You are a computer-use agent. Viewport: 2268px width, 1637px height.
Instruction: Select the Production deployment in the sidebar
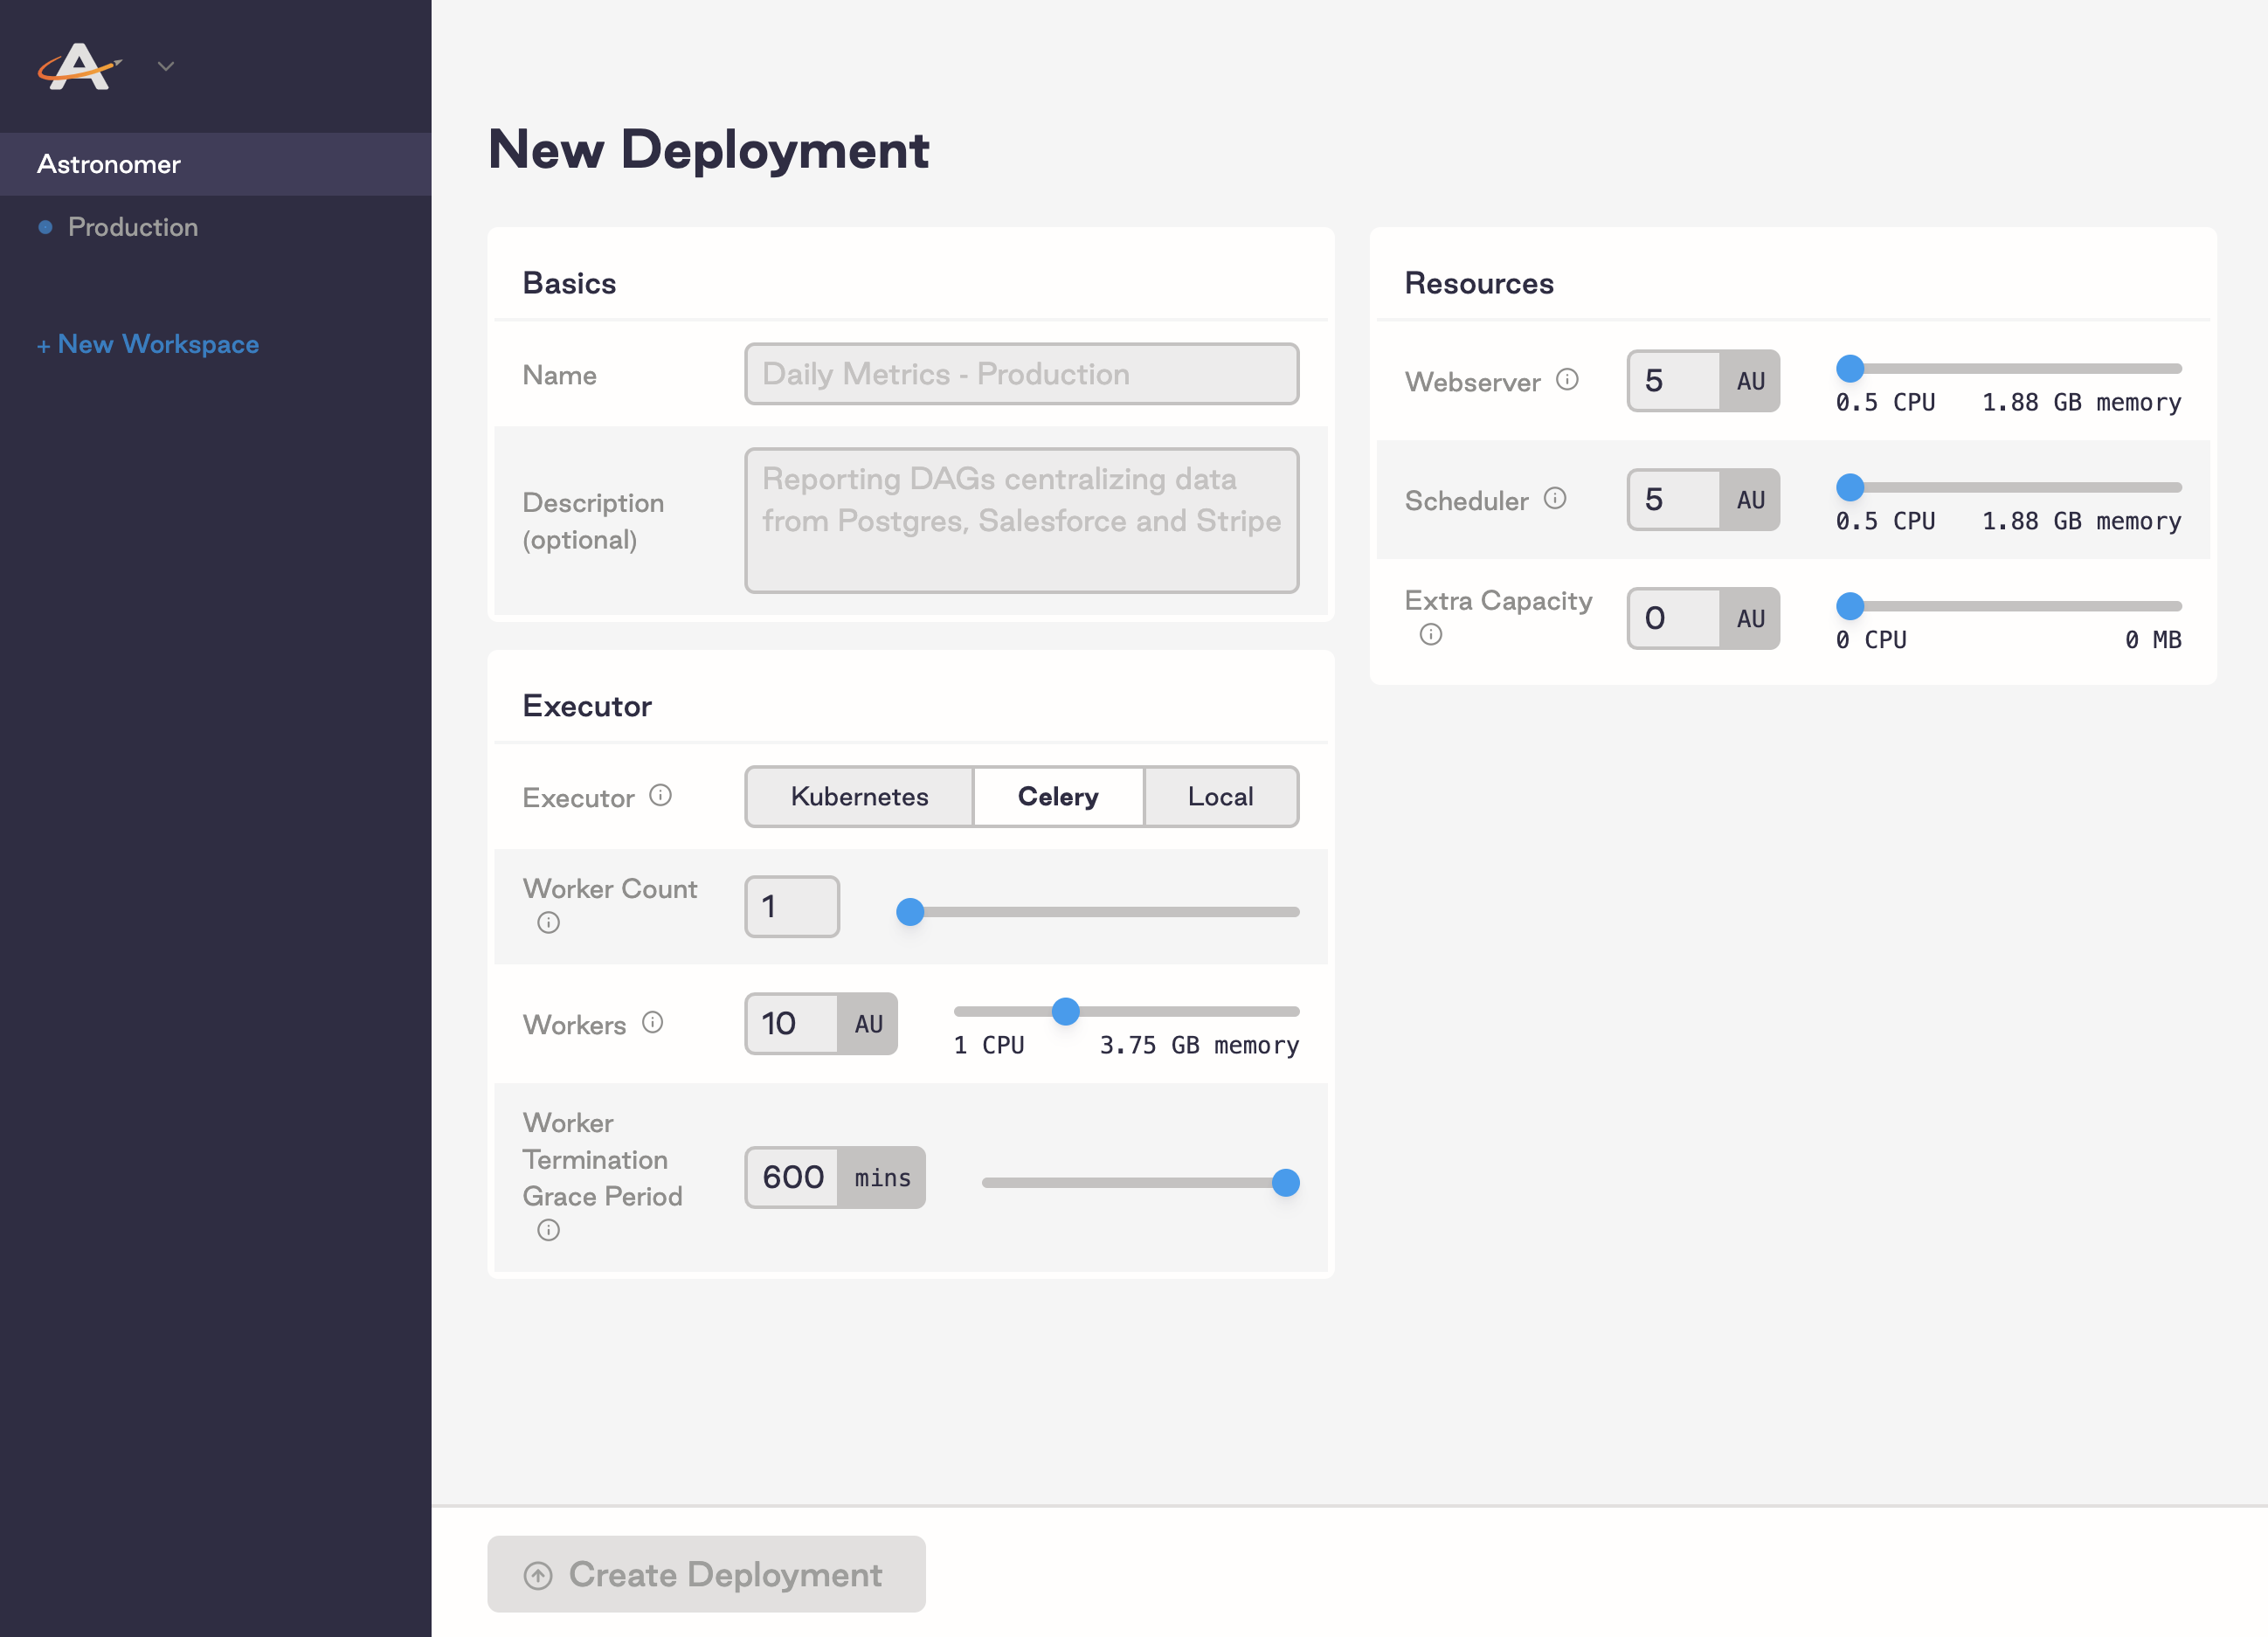tap(132, 227)
